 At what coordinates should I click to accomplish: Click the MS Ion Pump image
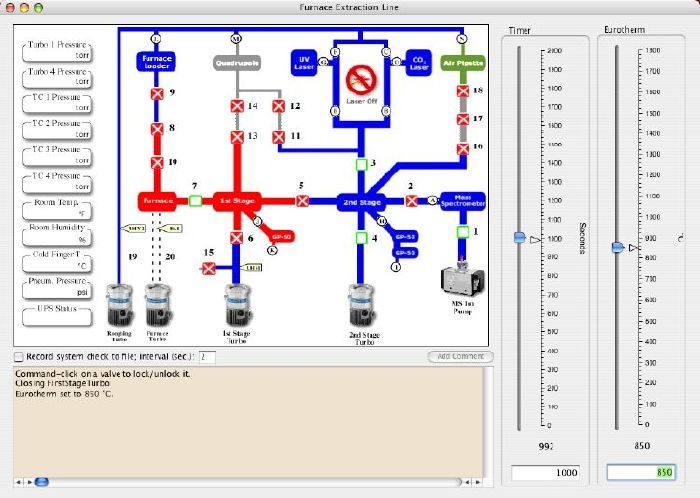coord(462,278)
